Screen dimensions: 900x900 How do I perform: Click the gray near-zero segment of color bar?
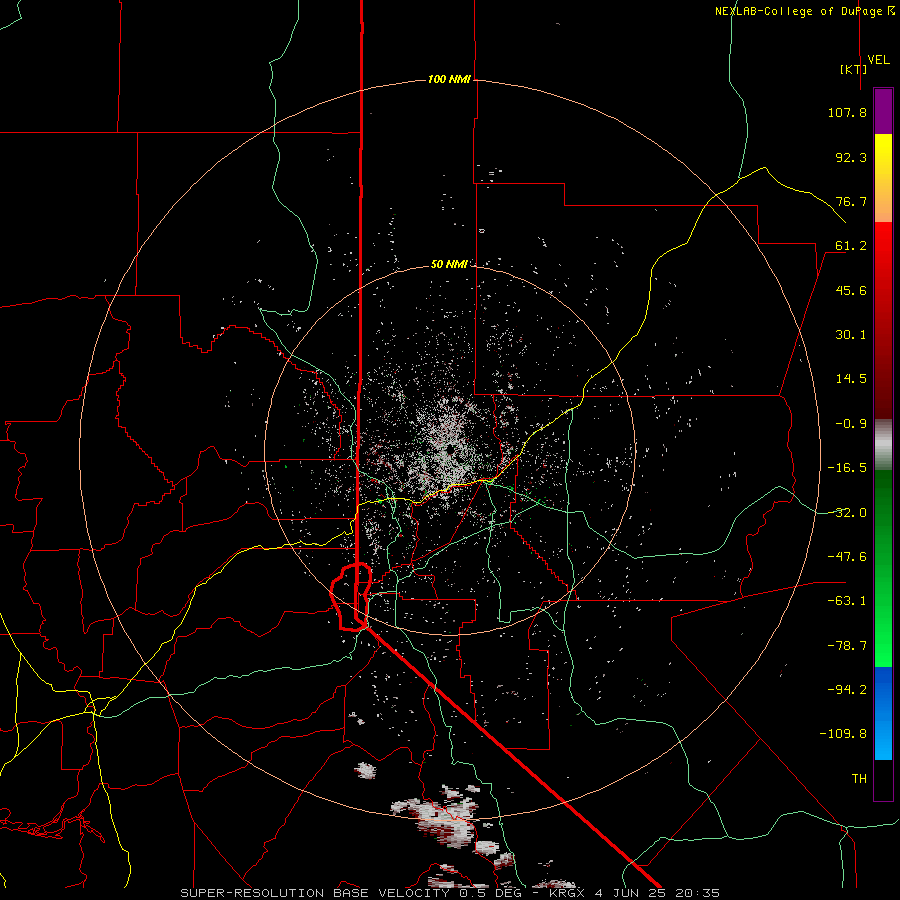click(883, 445)
